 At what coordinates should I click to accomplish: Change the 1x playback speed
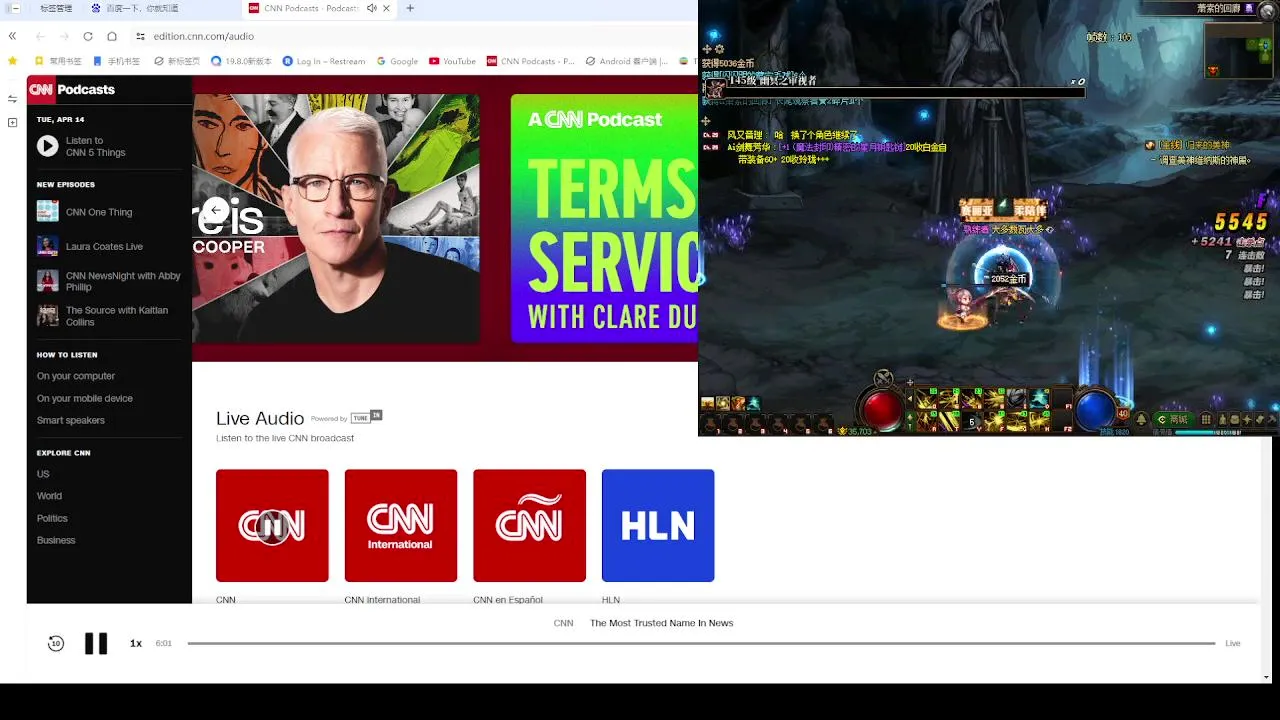click(x=136, y=644)
